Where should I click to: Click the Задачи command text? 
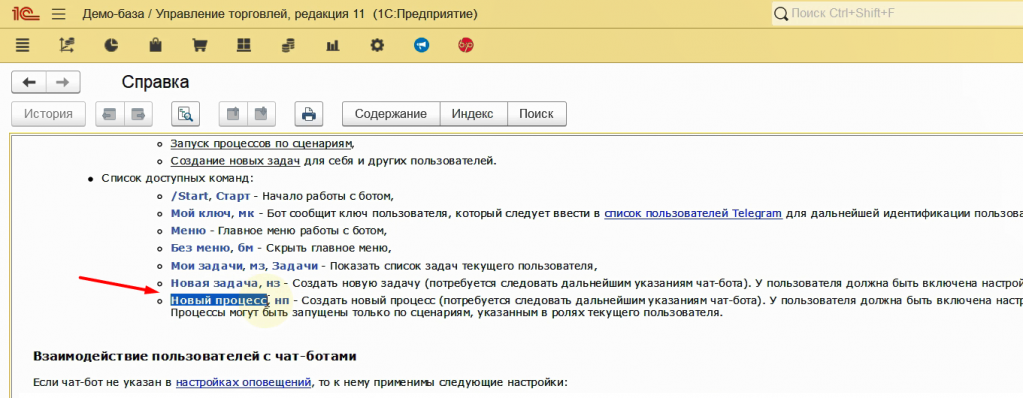[x=295, y=266]
